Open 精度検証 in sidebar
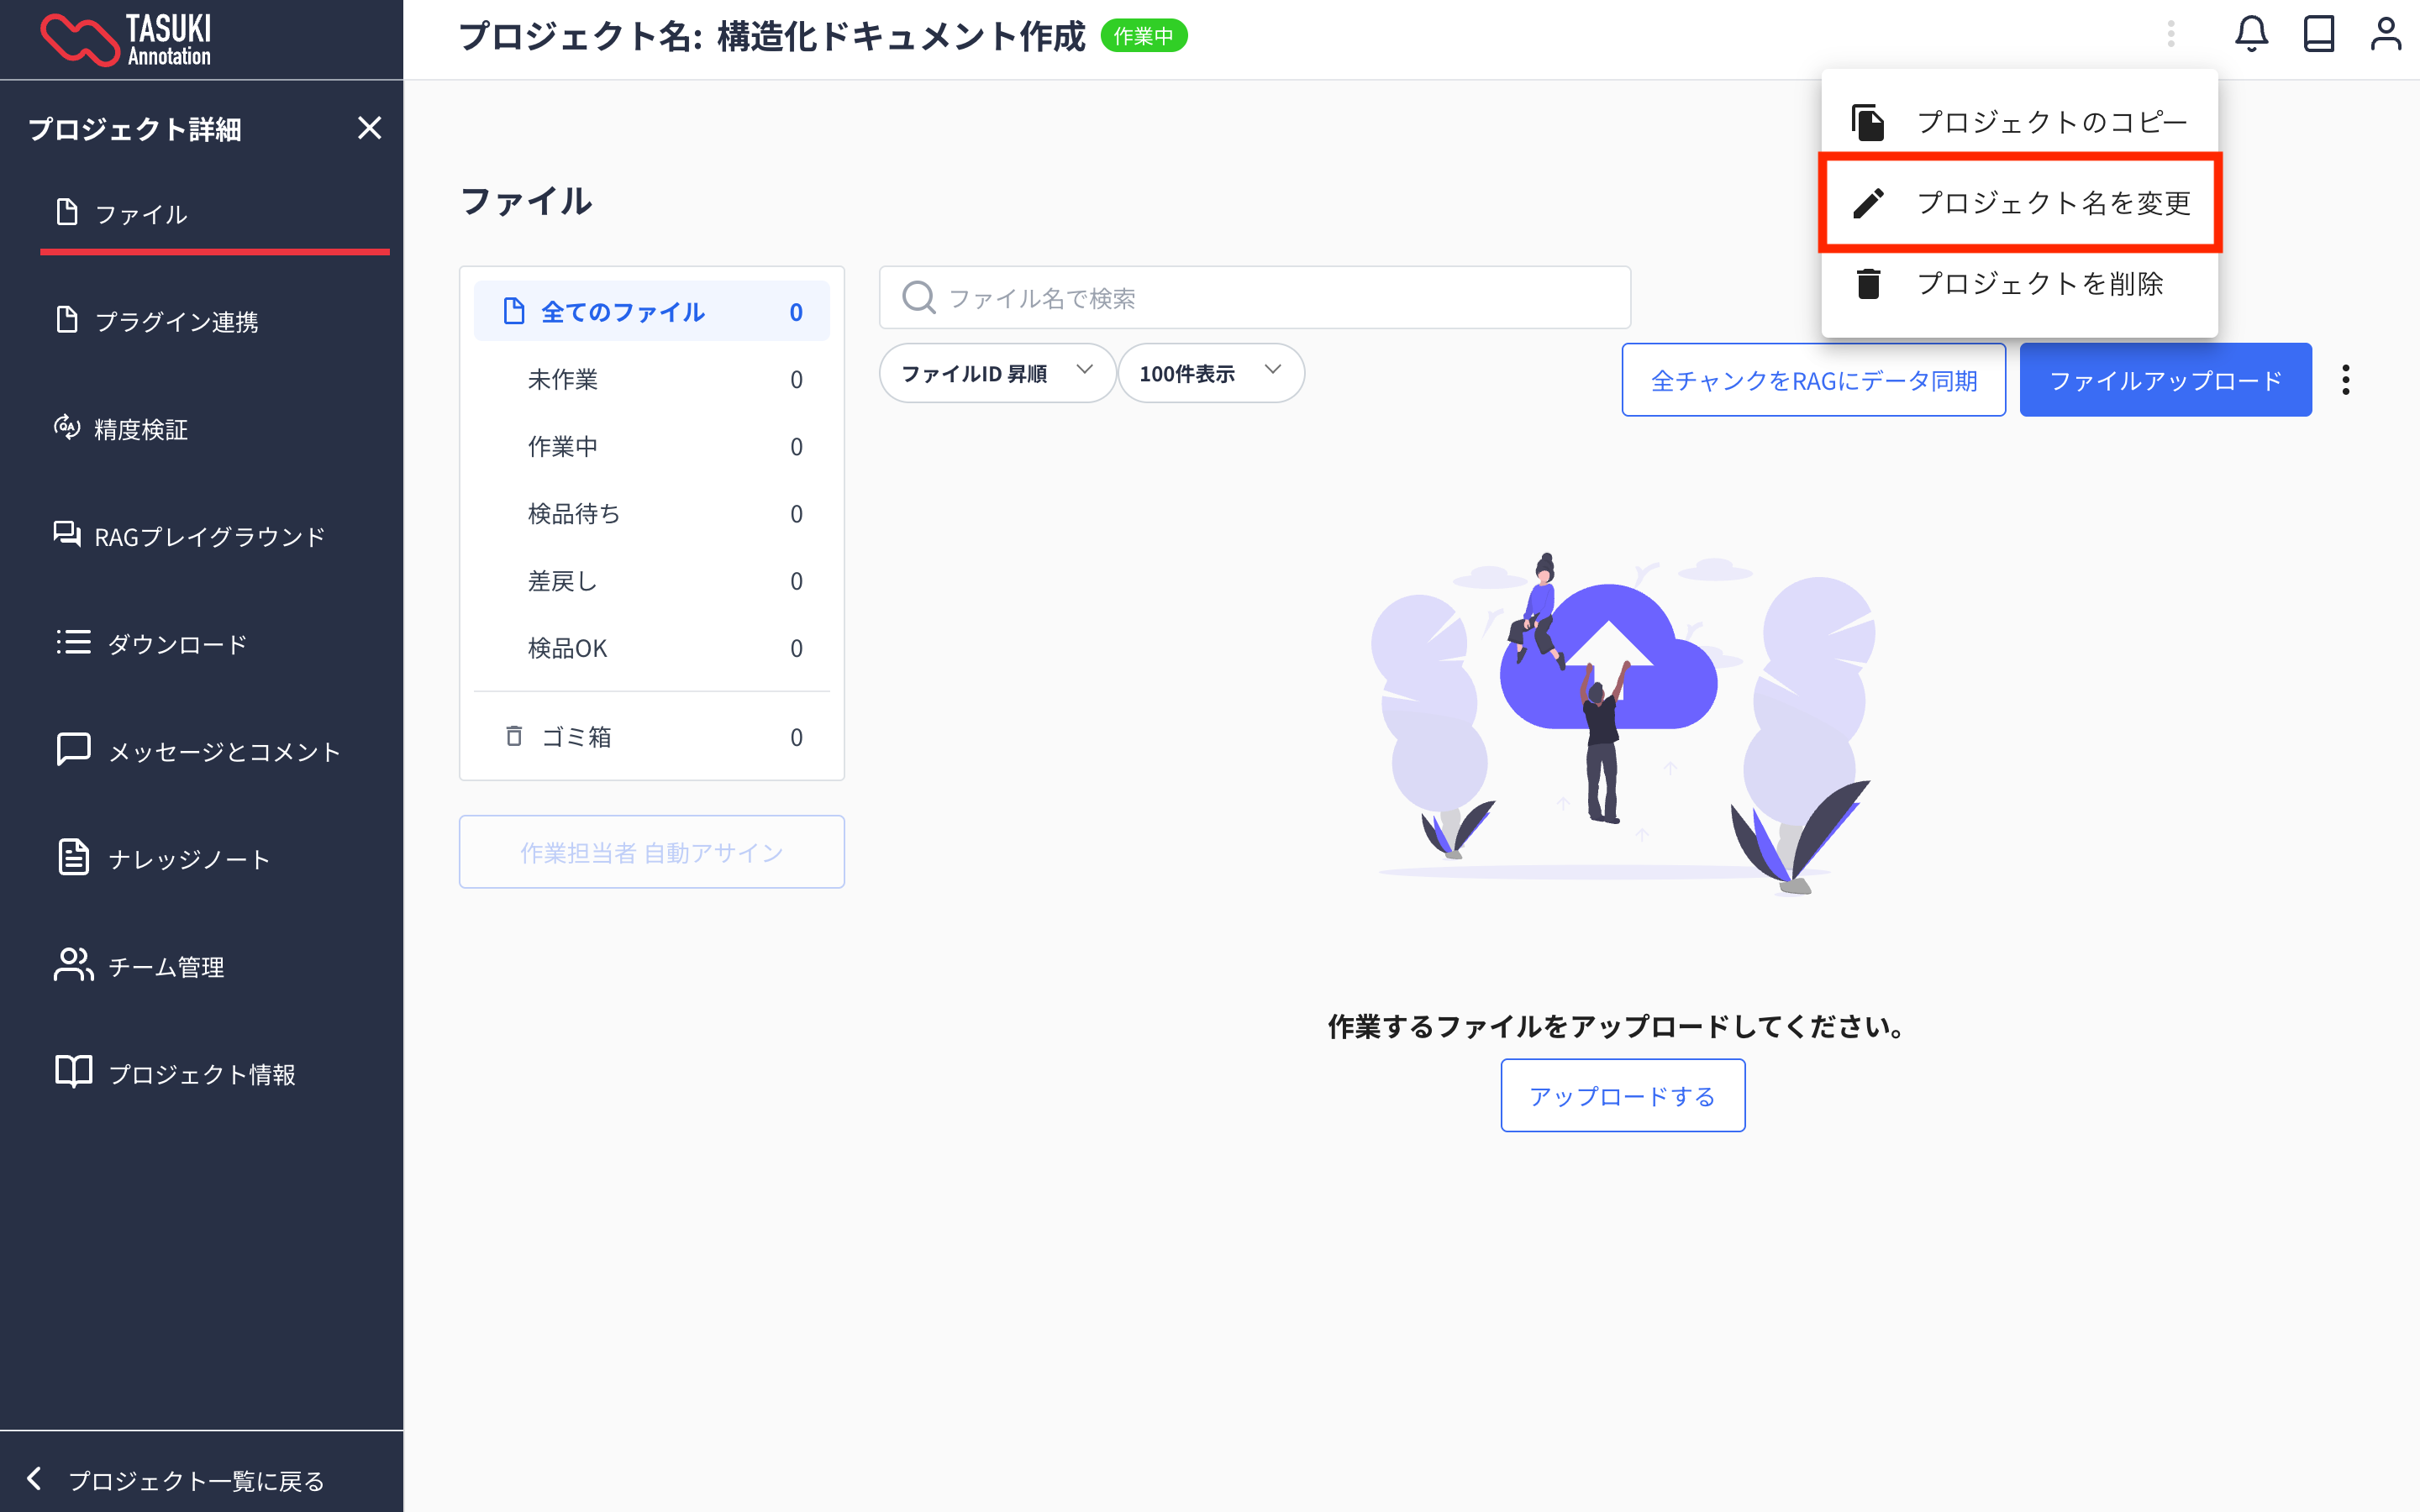2420x1512 pixels. (x=140, y=429)
